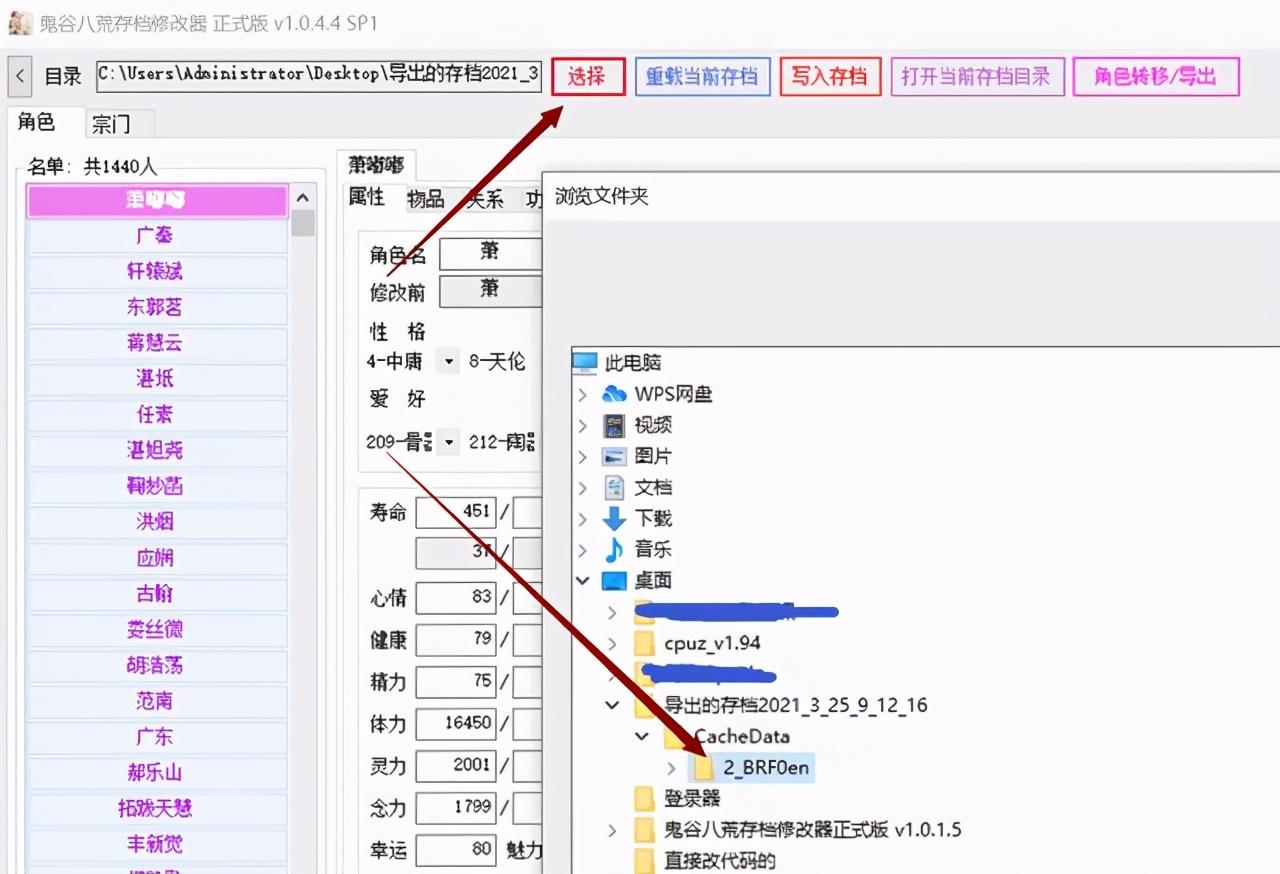This screenshot has height=874, width=1280.
Task: Select the 视频 video library icon
Action: (x=614, y=425)
